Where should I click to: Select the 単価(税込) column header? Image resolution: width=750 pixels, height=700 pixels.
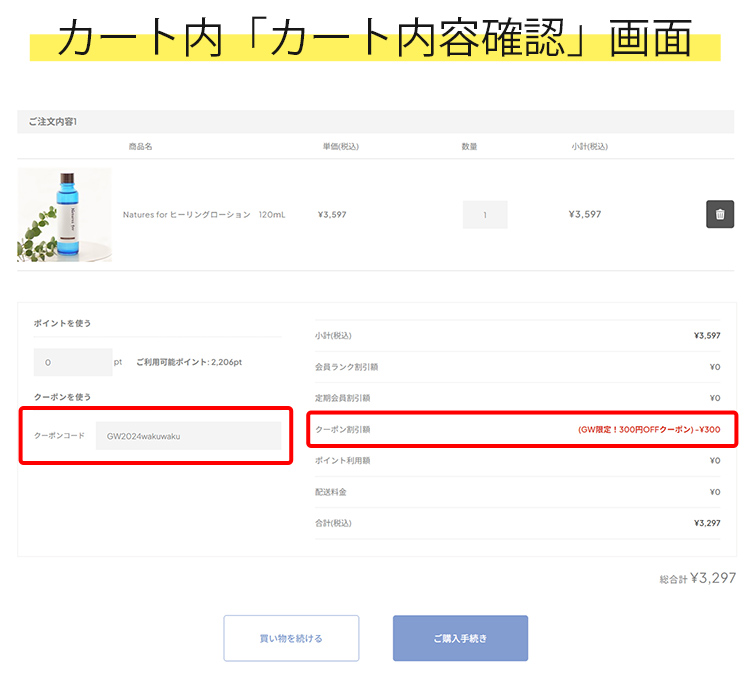[x=341, y=146]
